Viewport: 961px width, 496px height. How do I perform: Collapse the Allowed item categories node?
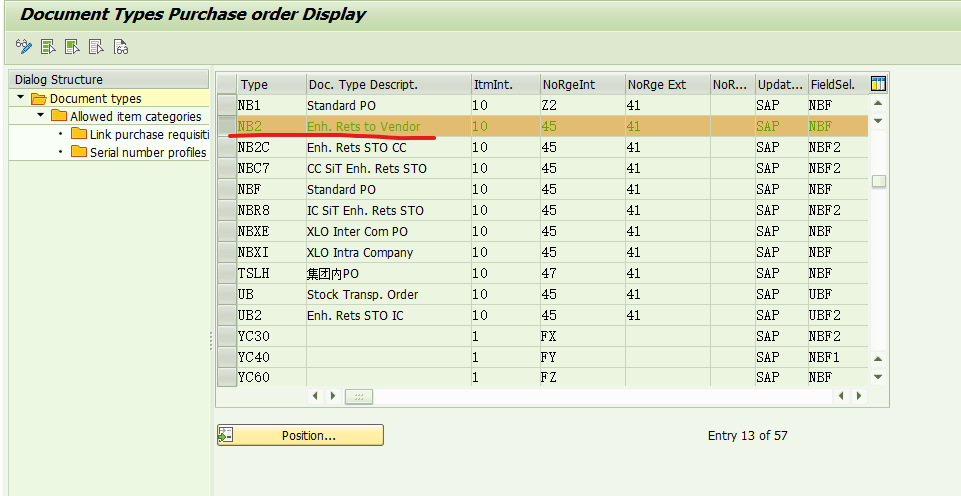tap(40, 115)
